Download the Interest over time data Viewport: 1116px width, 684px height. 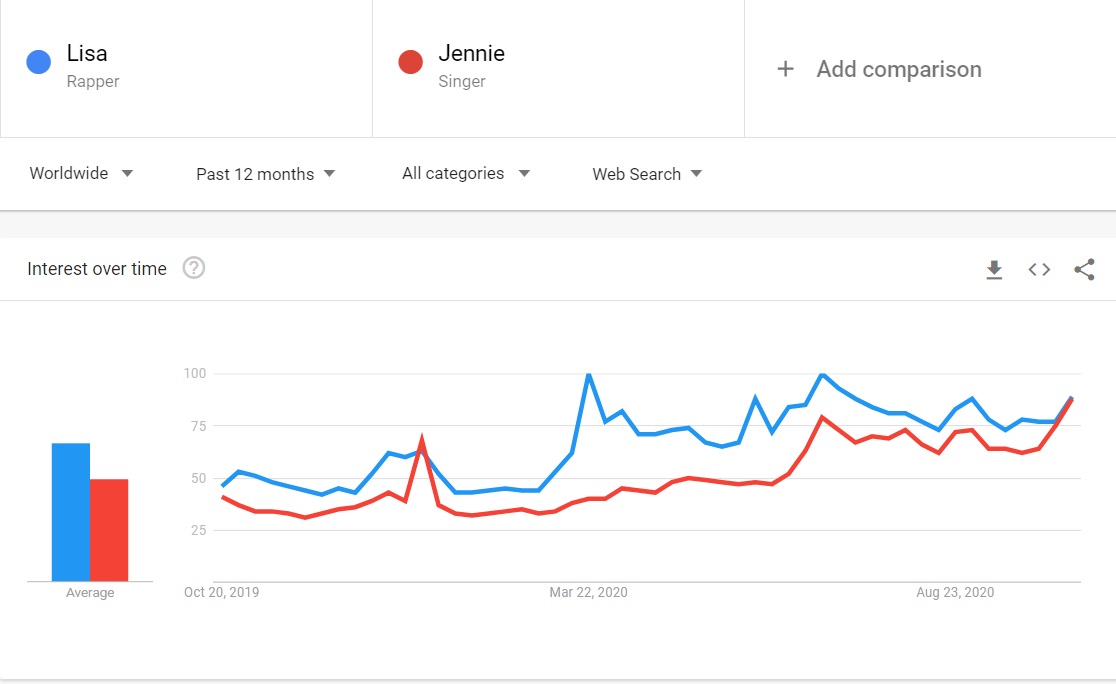click(x=994, y=269)
